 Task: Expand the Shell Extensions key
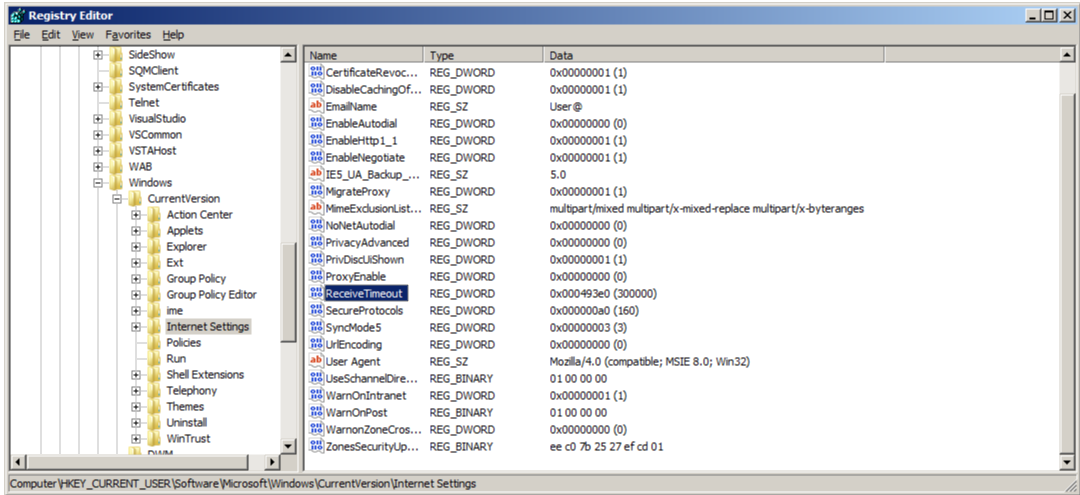click(136, 375)
